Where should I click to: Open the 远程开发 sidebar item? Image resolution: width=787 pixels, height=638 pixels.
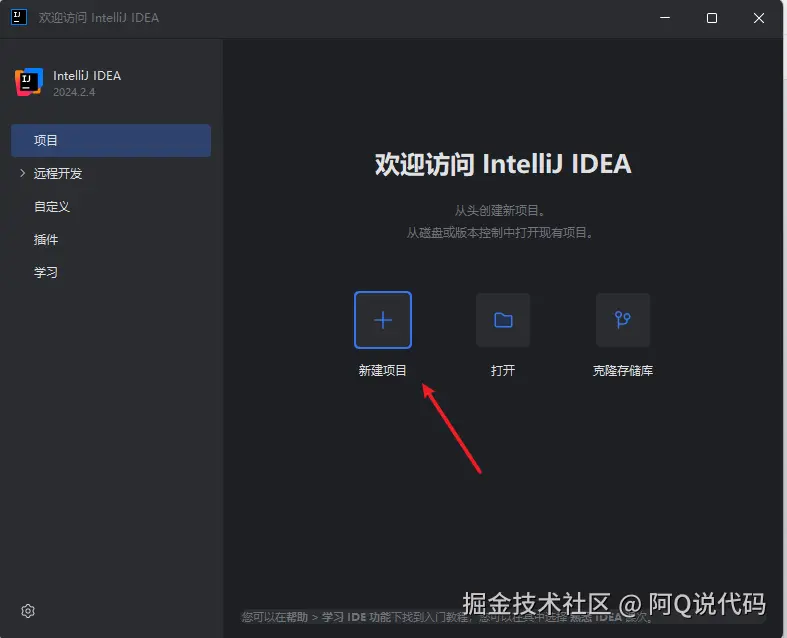[58, 174]
